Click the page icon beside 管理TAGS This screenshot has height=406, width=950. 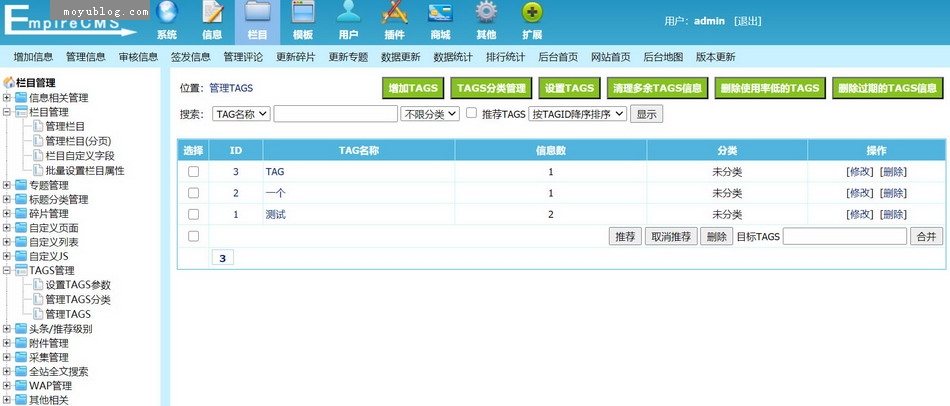[x=38, y=314]
